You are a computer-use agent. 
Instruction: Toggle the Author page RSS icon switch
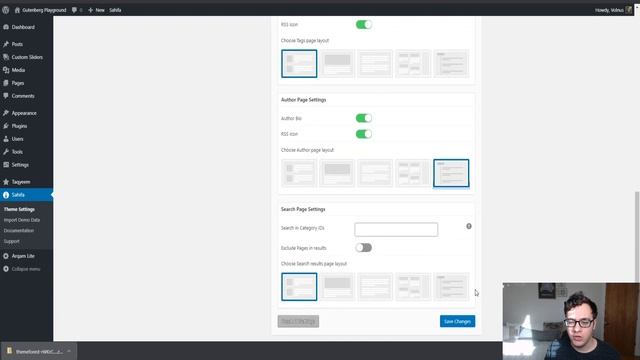pyautogui.click(x=364, y=134)
